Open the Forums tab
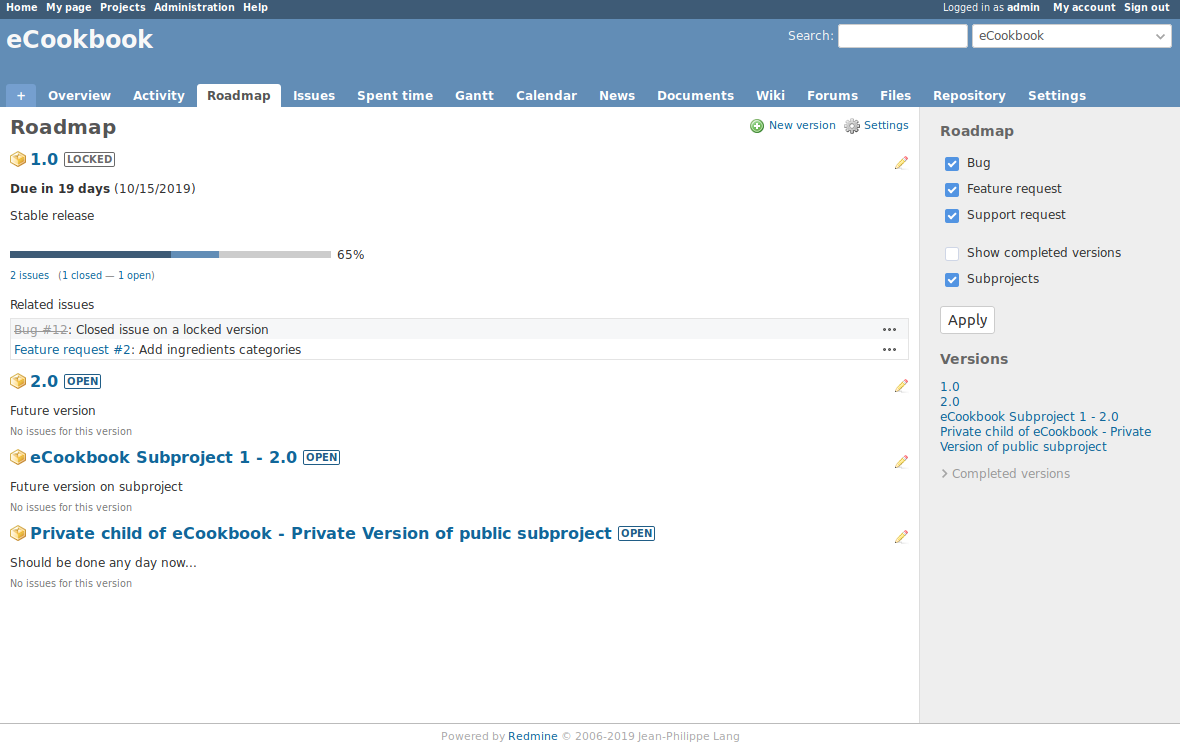 [x=832, y=96]
